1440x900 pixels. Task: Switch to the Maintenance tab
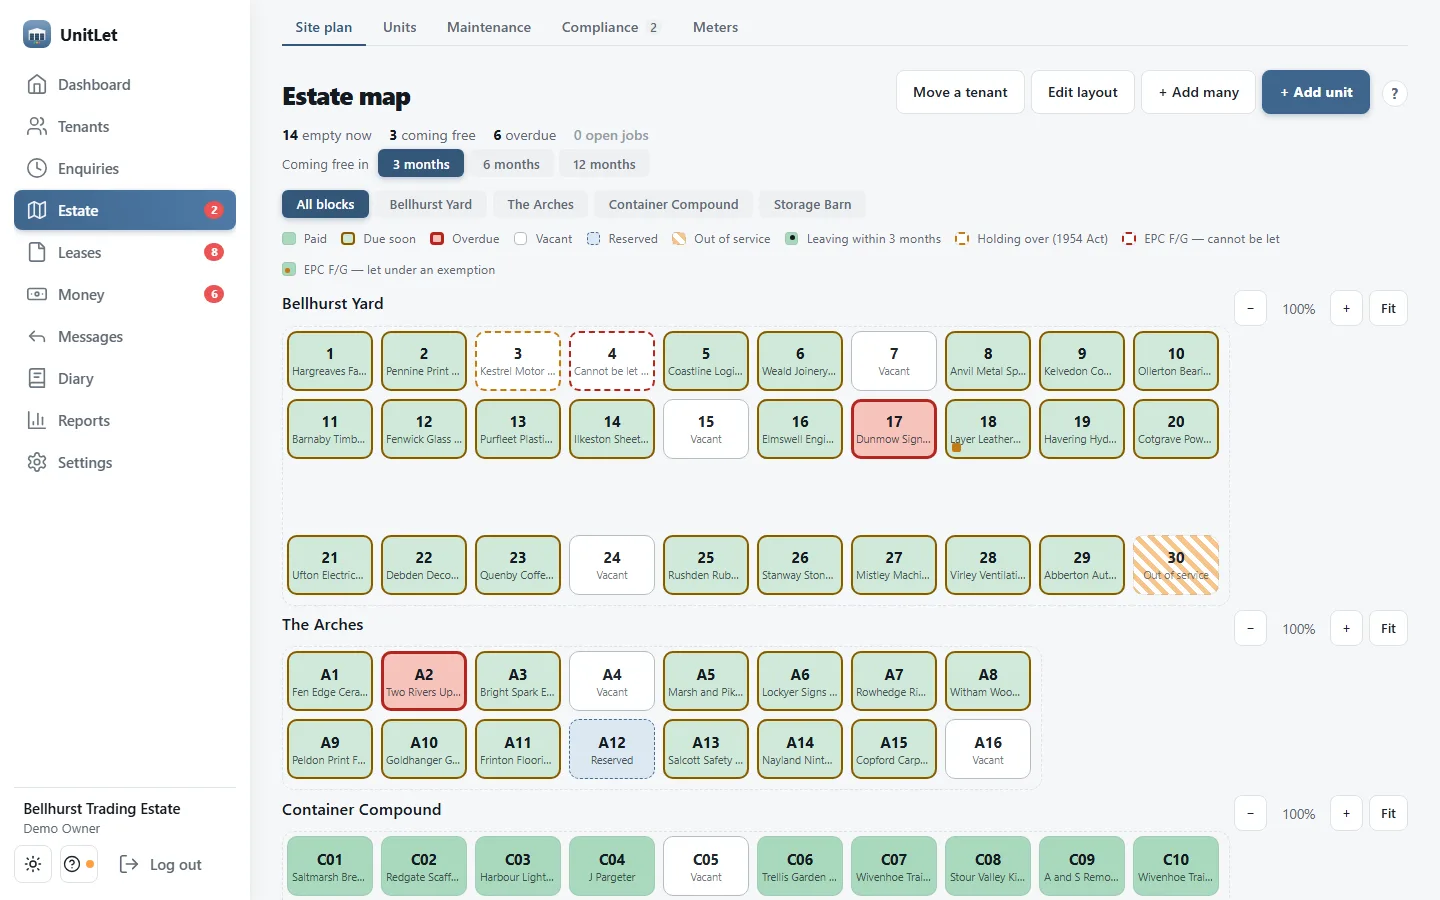click(489, 27)
